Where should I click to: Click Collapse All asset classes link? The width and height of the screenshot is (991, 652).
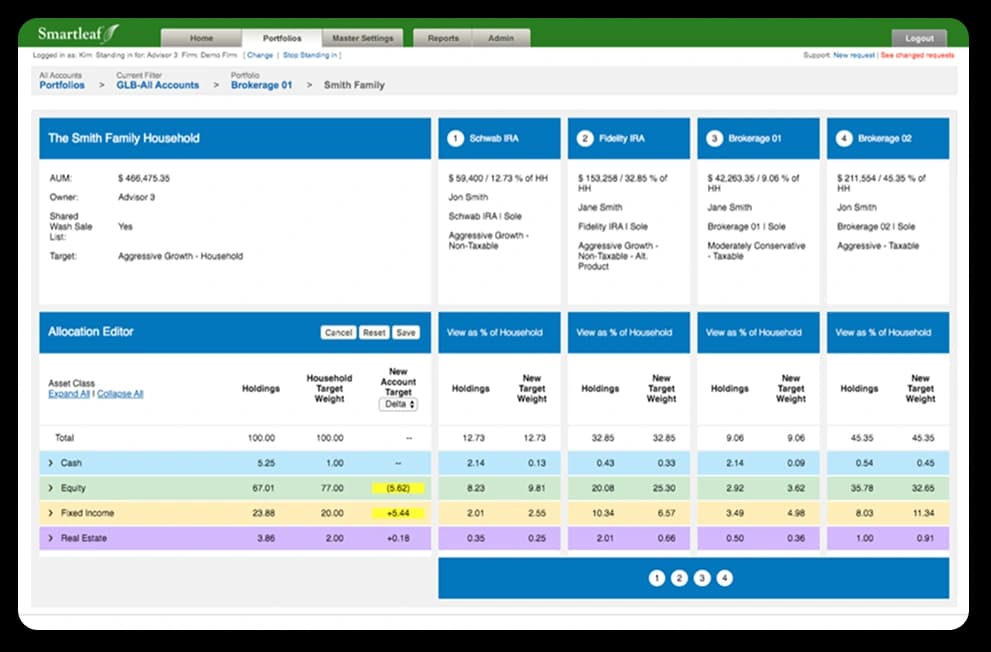point(120,394)
